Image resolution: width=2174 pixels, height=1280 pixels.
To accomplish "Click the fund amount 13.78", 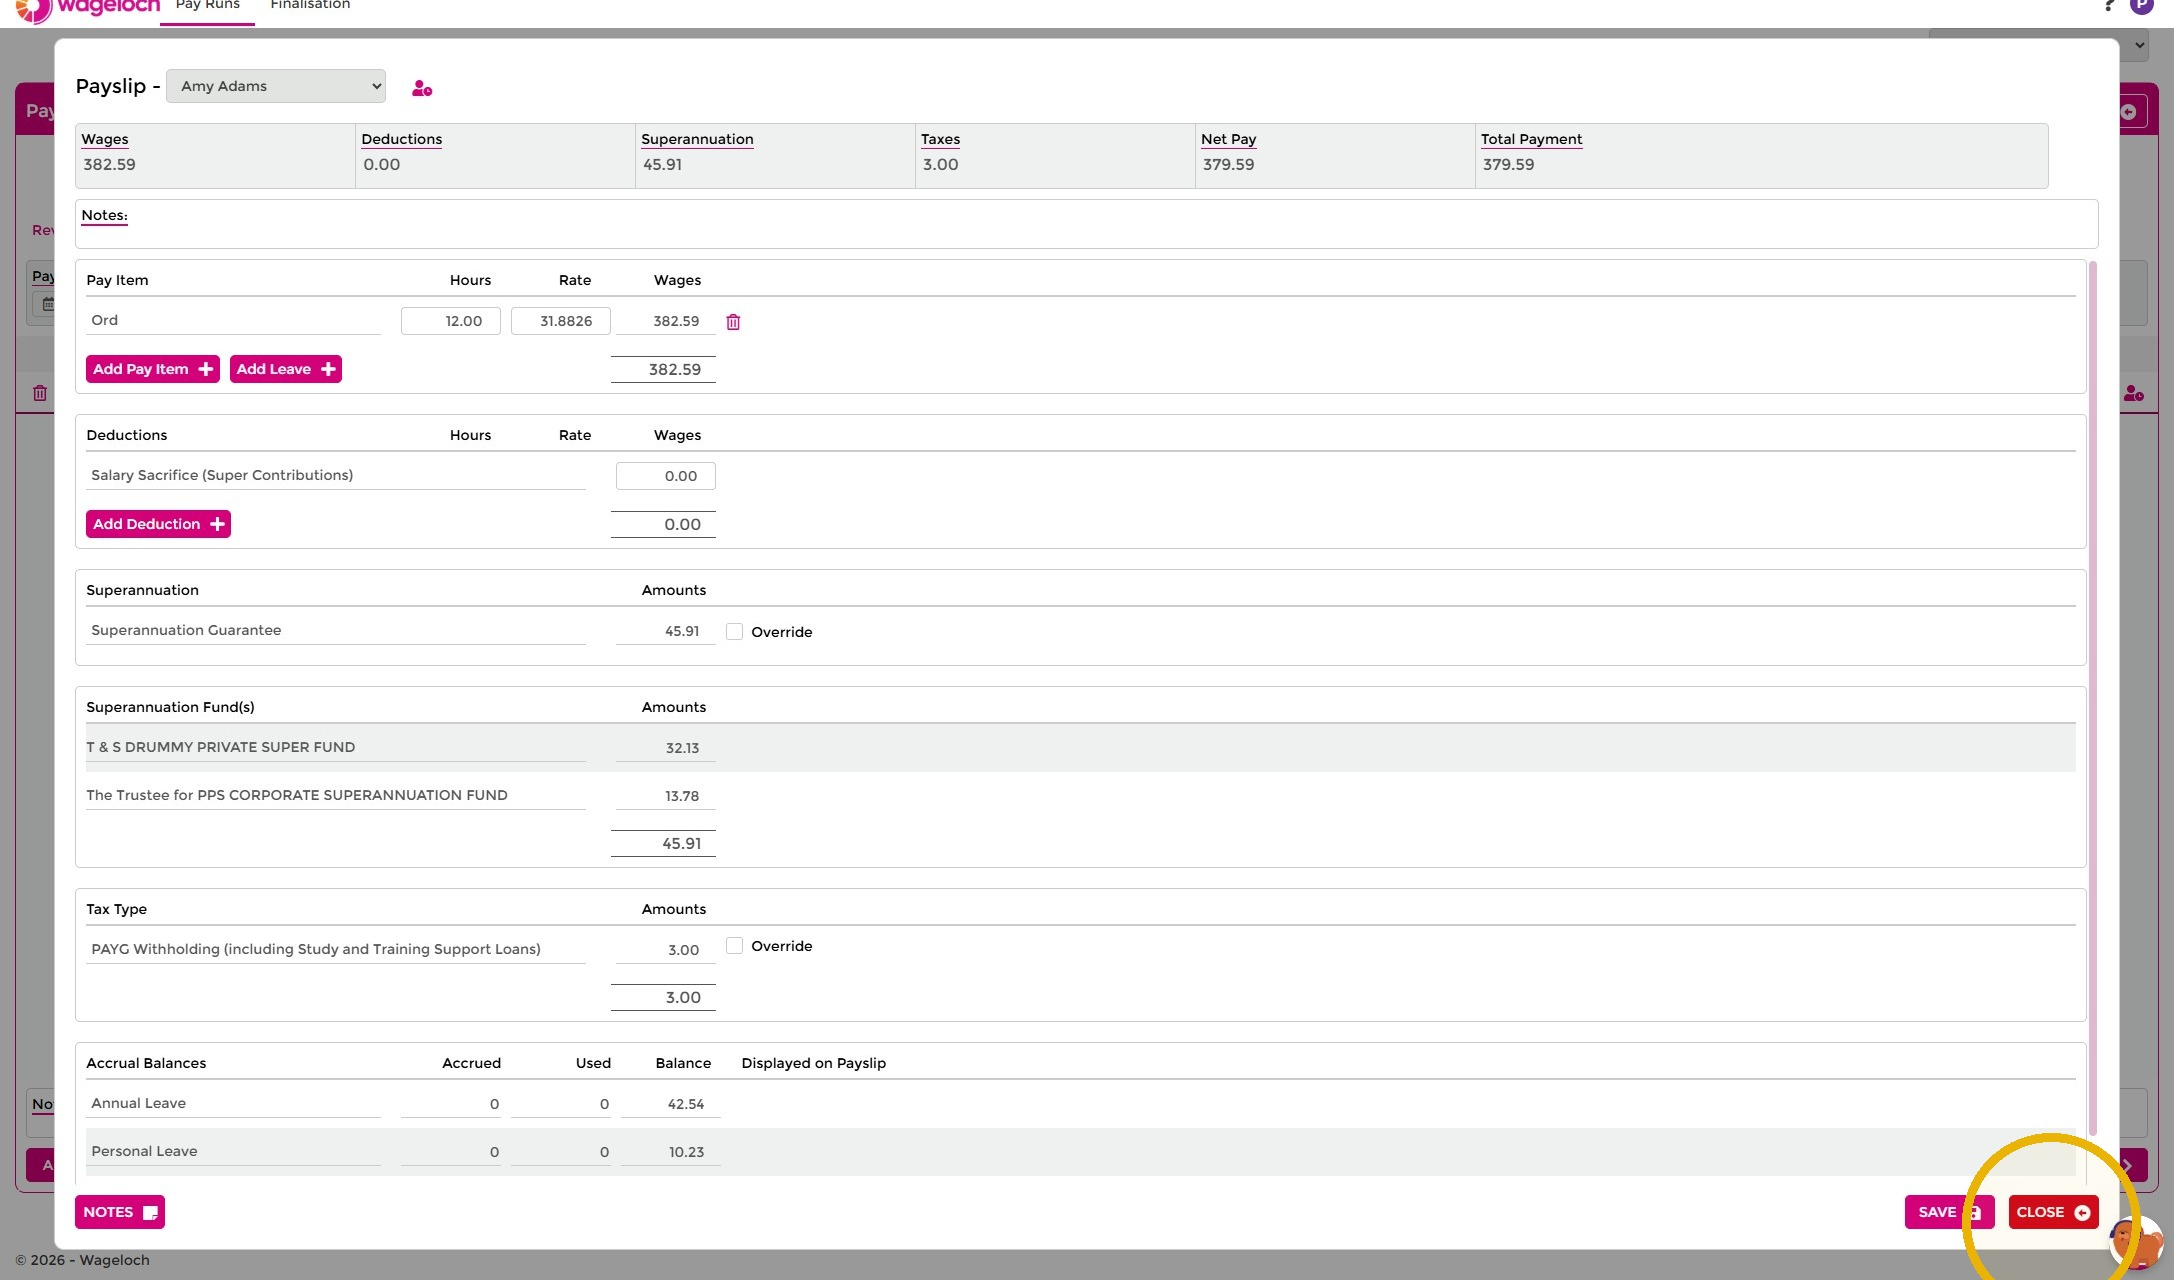I will (x=682, y=796).
